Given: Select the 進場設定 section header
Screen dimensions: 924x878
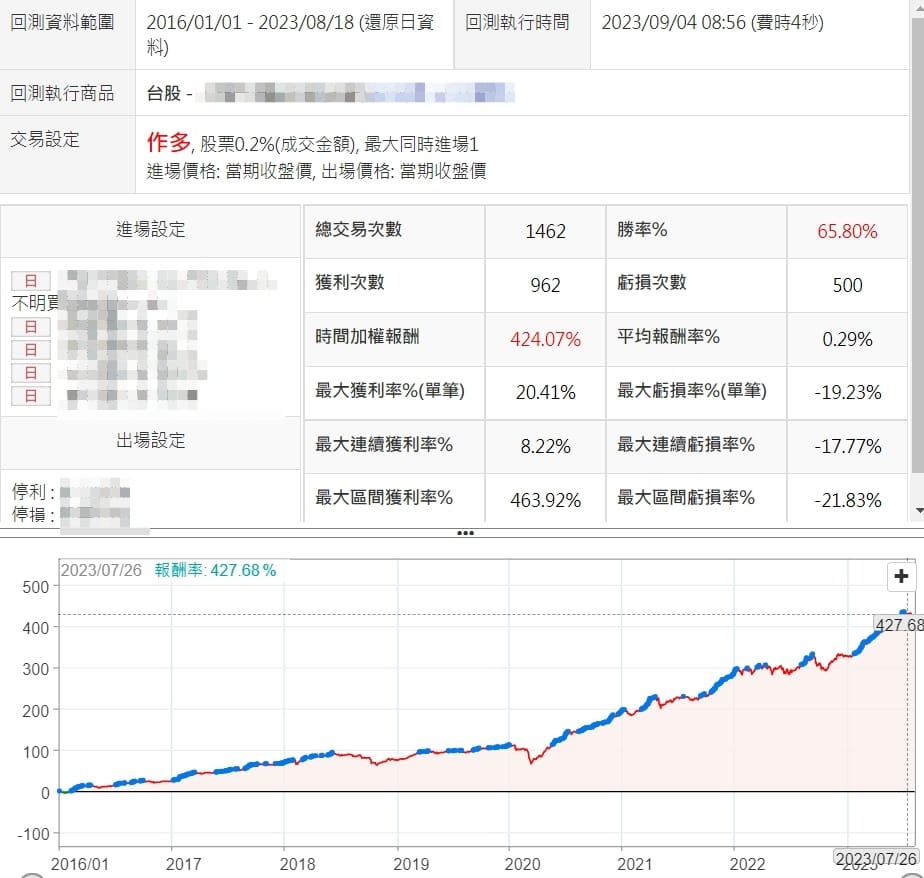Looking at the screenshot, I should 150,230.
